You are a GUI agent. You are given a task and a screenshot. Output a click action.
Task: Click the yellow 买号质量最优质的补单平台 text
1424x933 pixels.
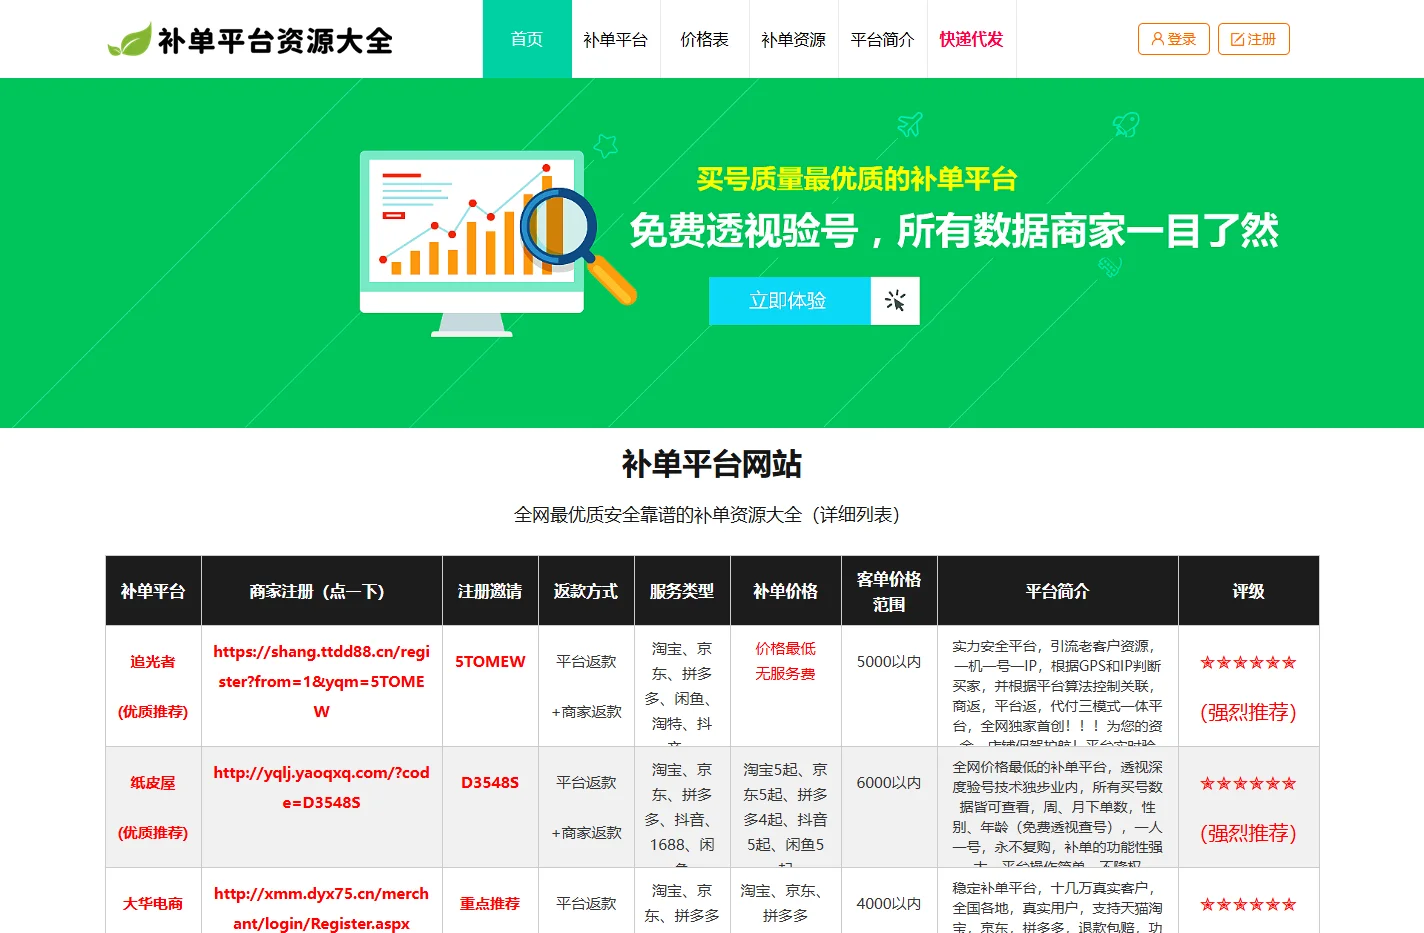pos(857,179)
